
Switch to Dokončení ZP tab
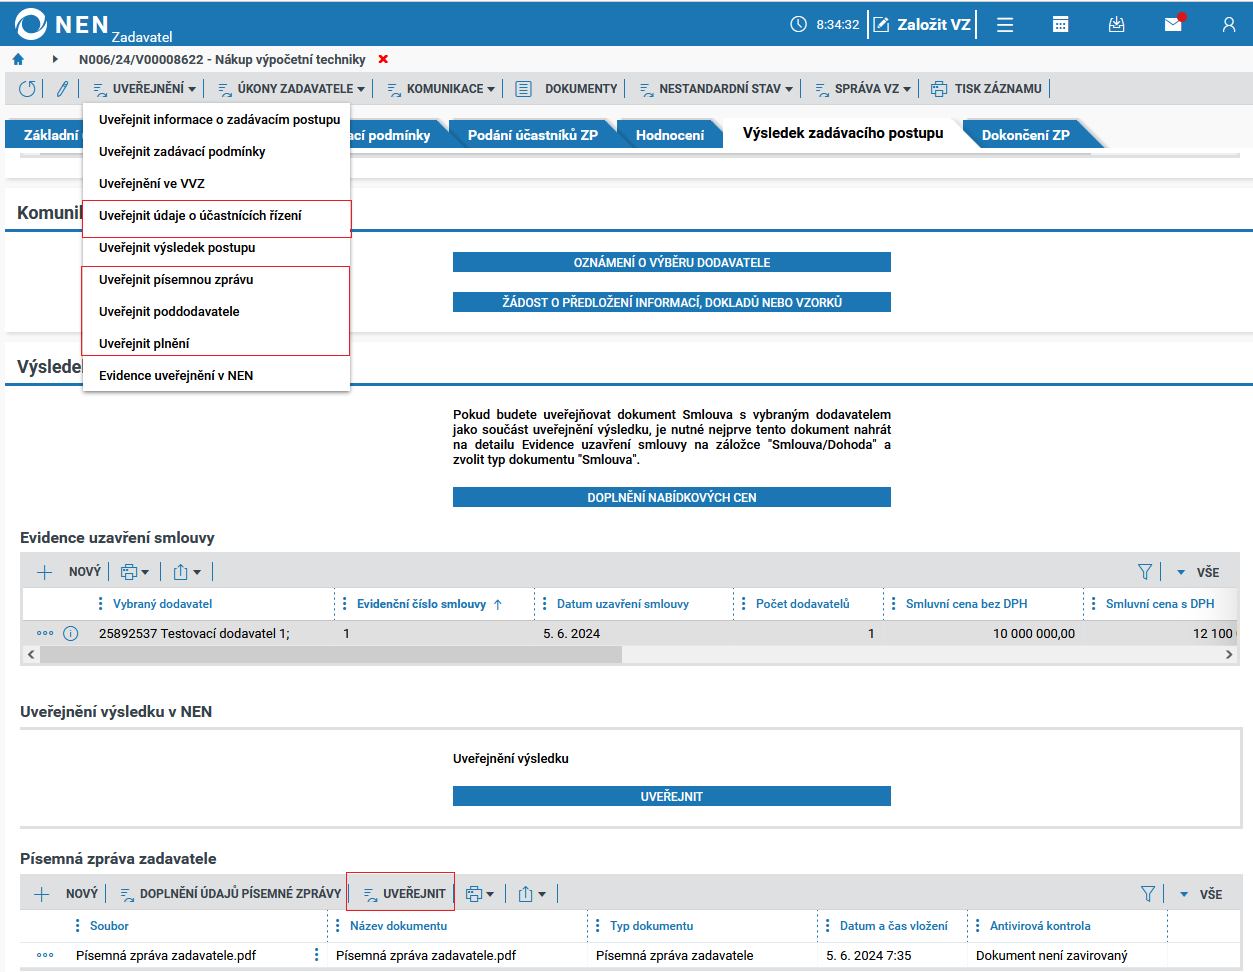[x=1026, y=135]
